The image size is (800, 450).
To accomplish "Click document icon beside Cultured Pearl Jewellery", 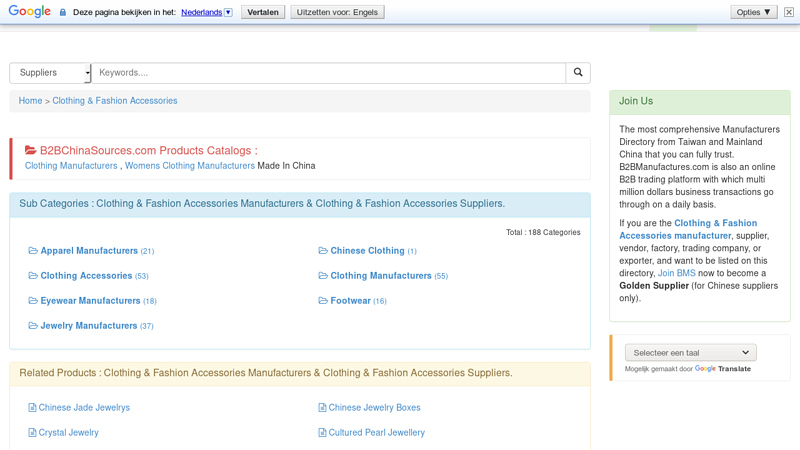I will pos(322,432).
